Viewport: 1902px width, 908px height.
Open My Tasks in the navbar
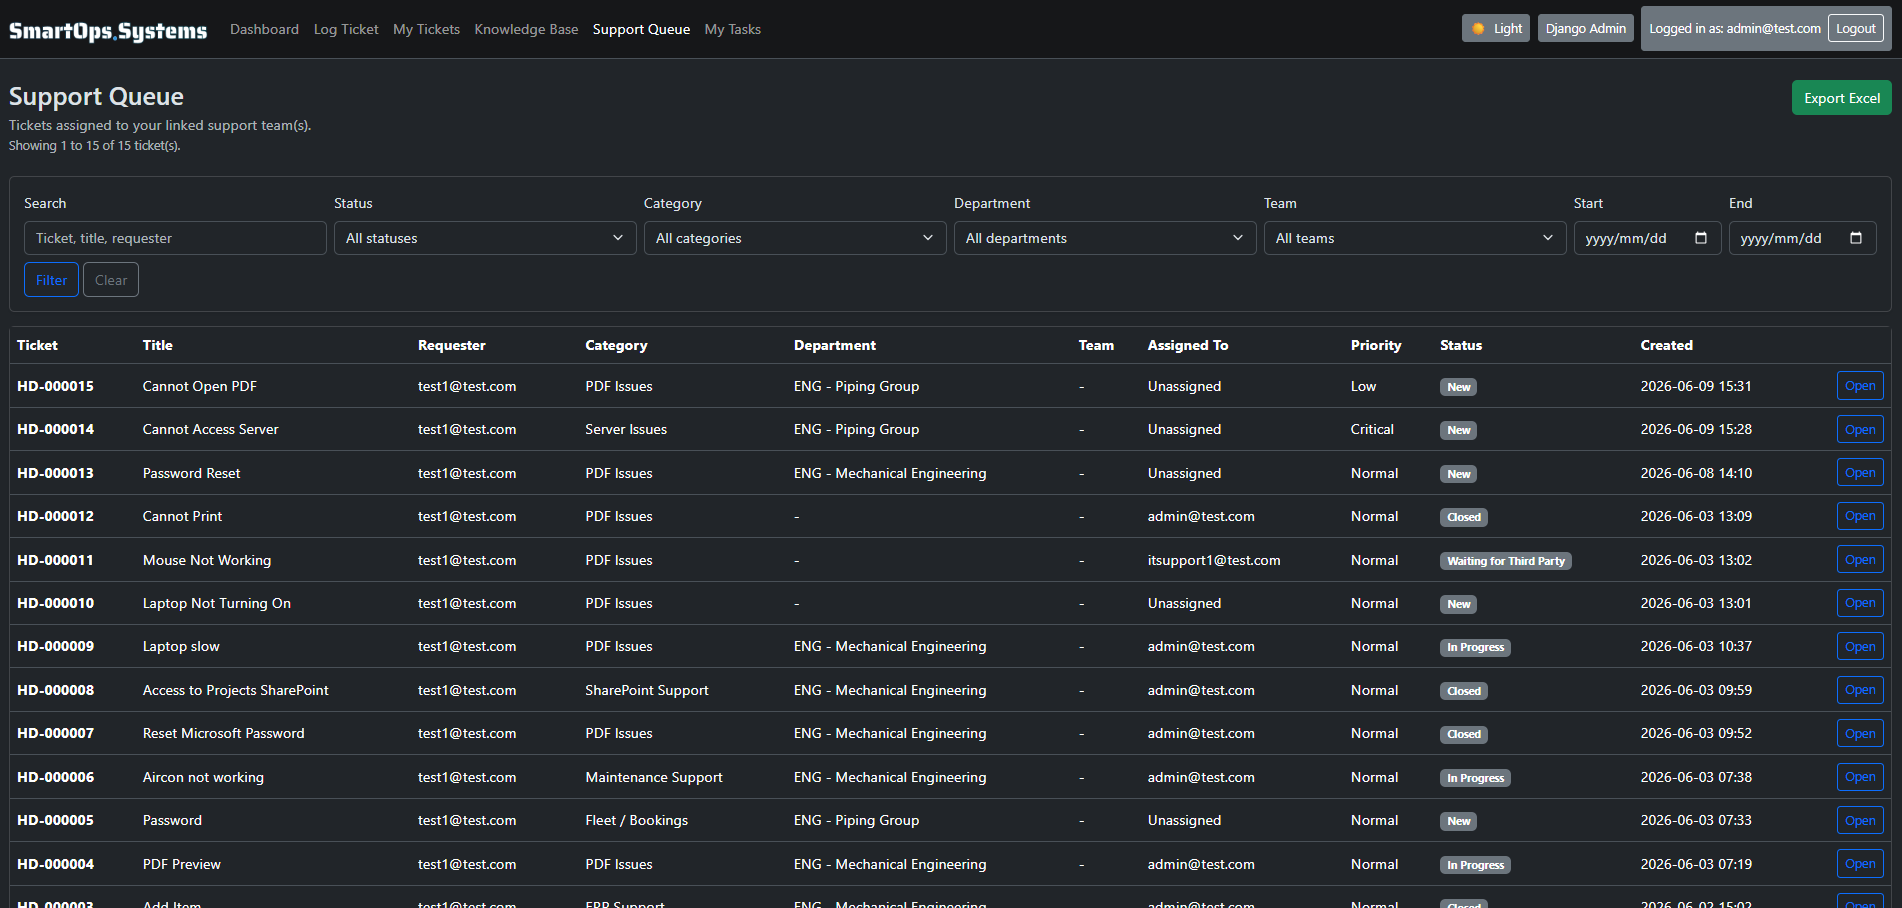click(x=733, y=29)
